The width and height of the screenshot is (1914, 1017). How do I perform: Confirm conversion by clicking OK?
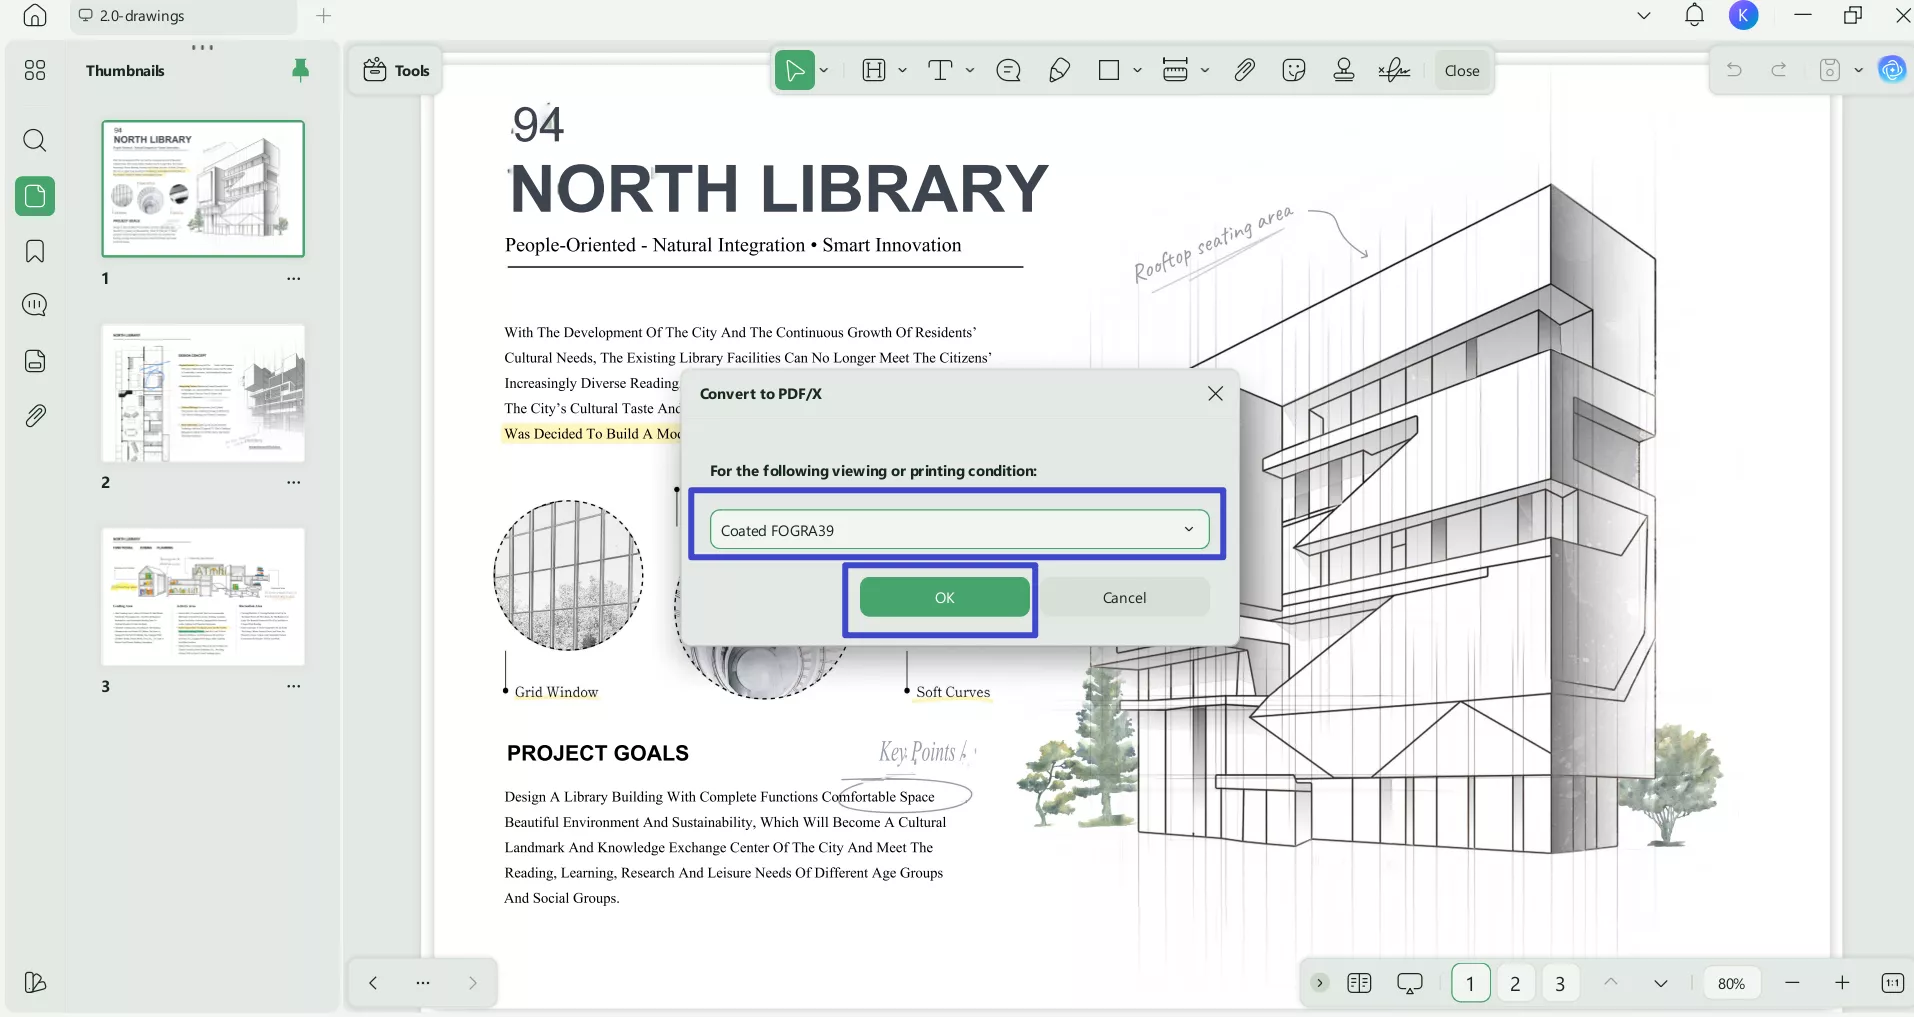(944, 597)
